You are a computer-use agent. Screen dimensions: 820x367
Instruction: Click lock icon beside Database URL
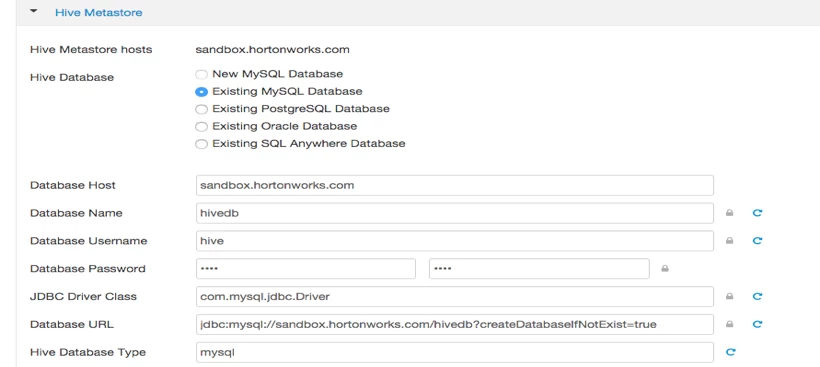click(x=729, y=324)
